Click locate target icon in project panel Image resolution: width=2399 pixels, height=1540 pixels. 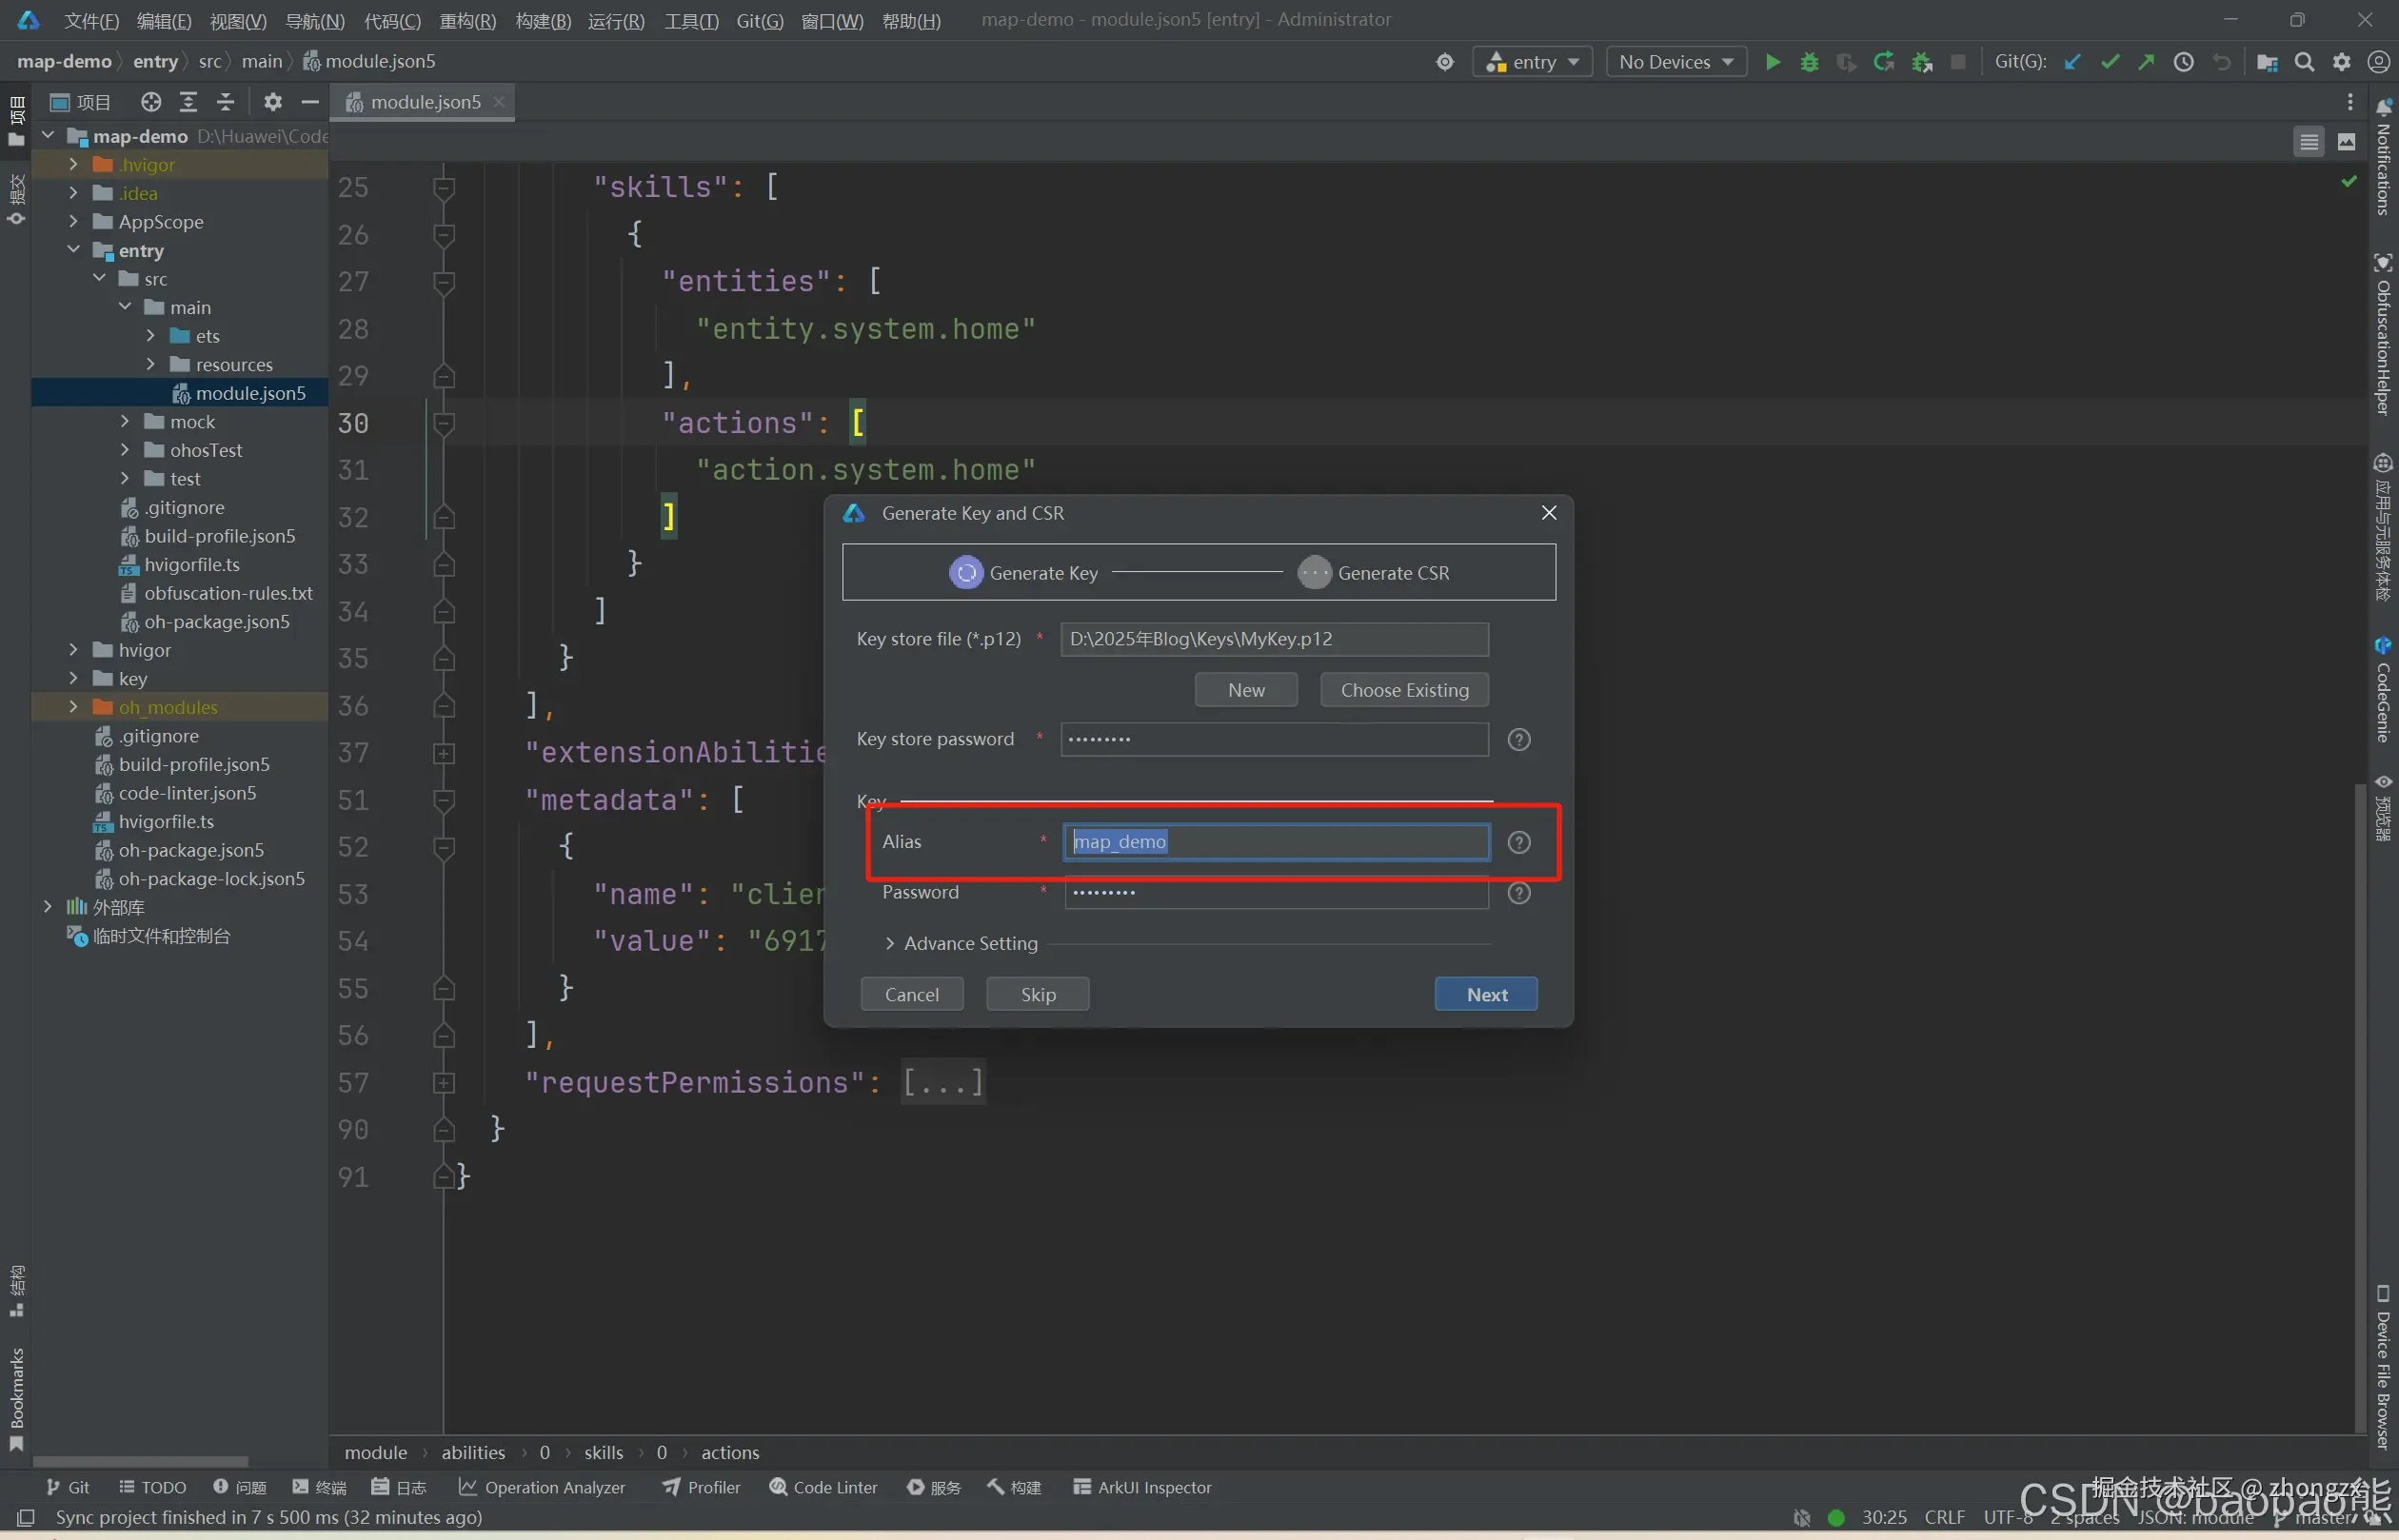150,102
